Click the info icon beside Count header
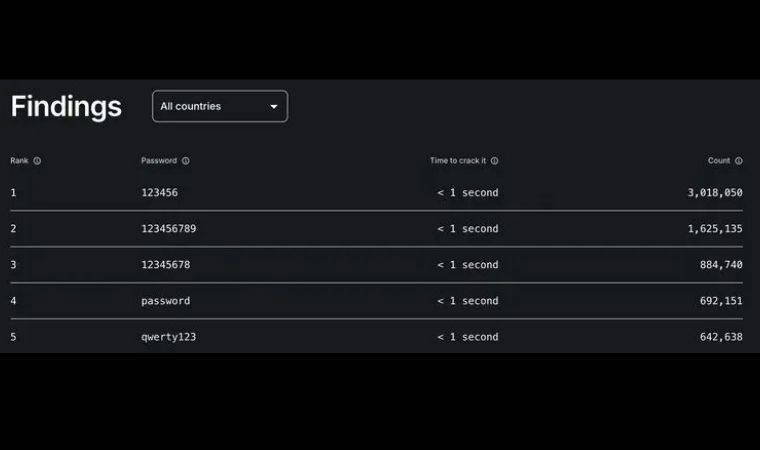This screenshot has height=450, width=760. tap(739, 161)
